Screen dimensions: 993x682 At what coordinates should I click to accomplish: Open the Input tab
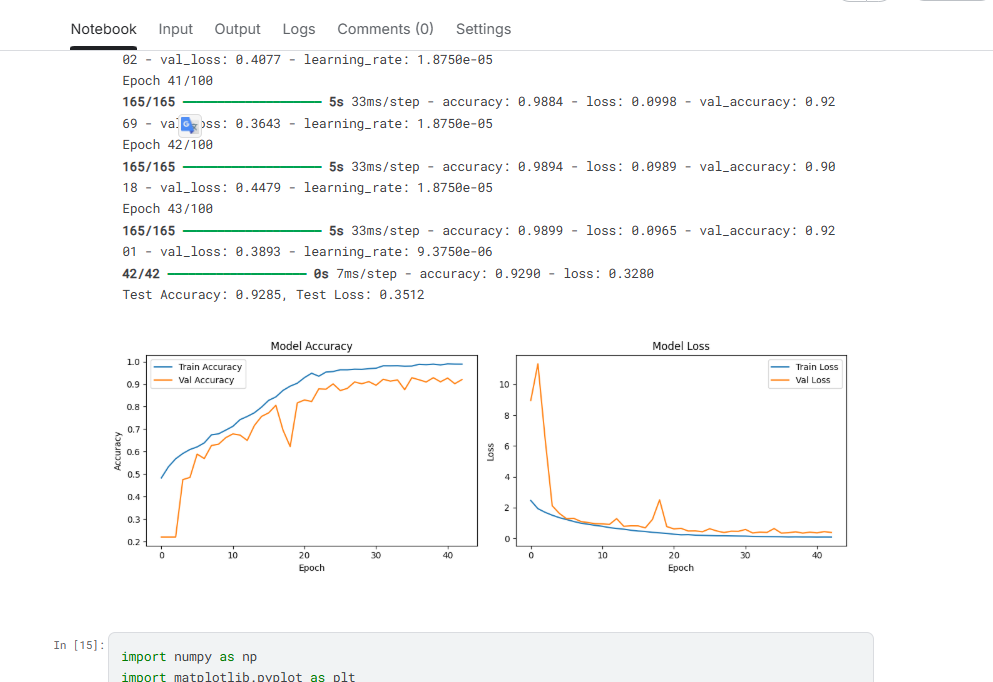tap(176, 29)
